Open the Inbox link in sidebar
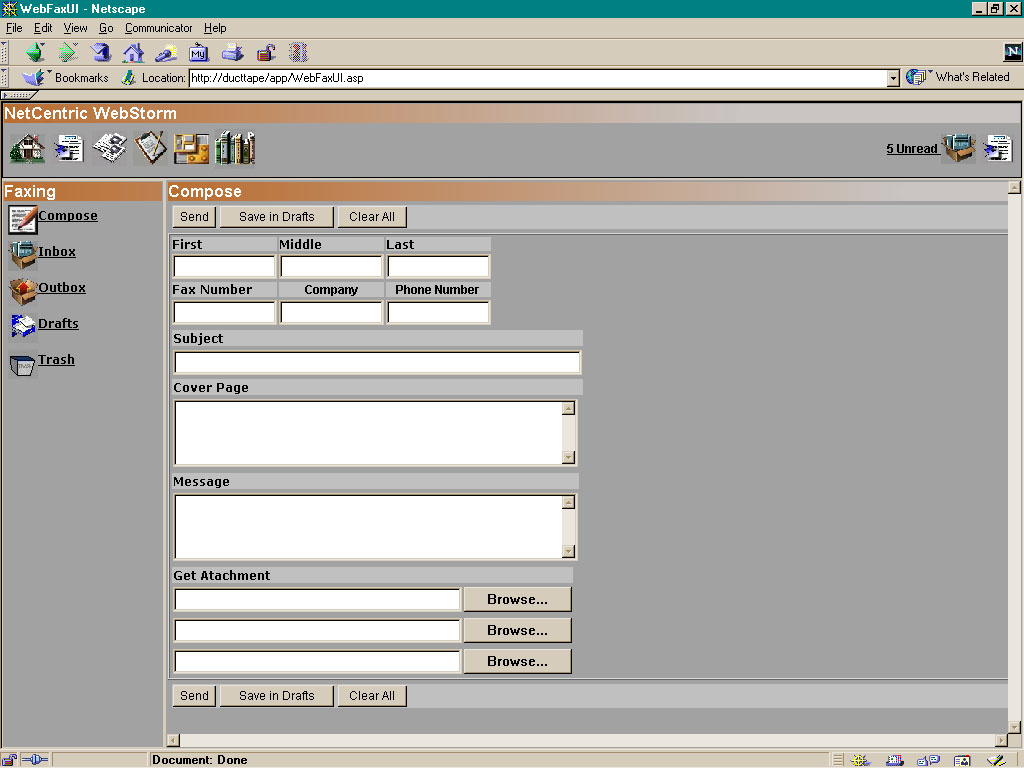1024x768 pixels. 57,252
